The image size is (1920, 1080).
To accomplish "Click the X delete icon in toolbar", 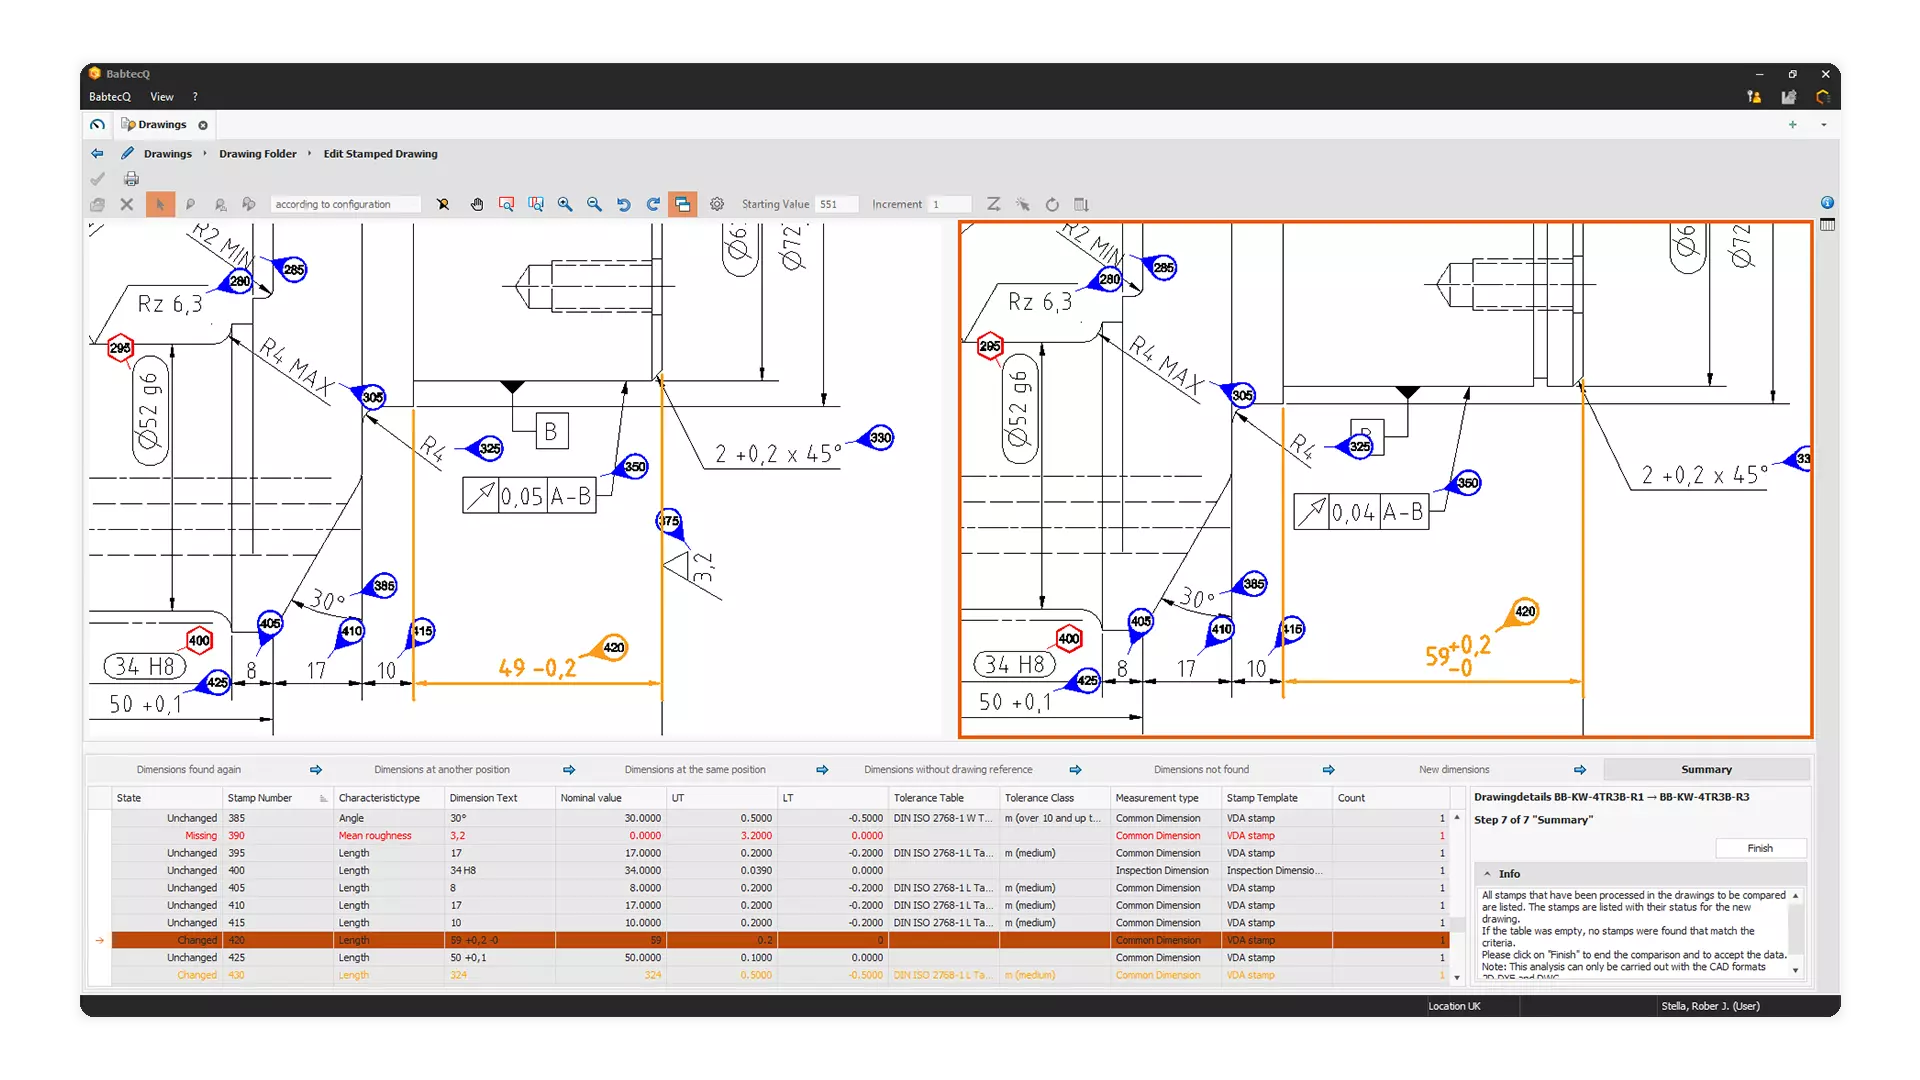I will (x=127, y=204).
